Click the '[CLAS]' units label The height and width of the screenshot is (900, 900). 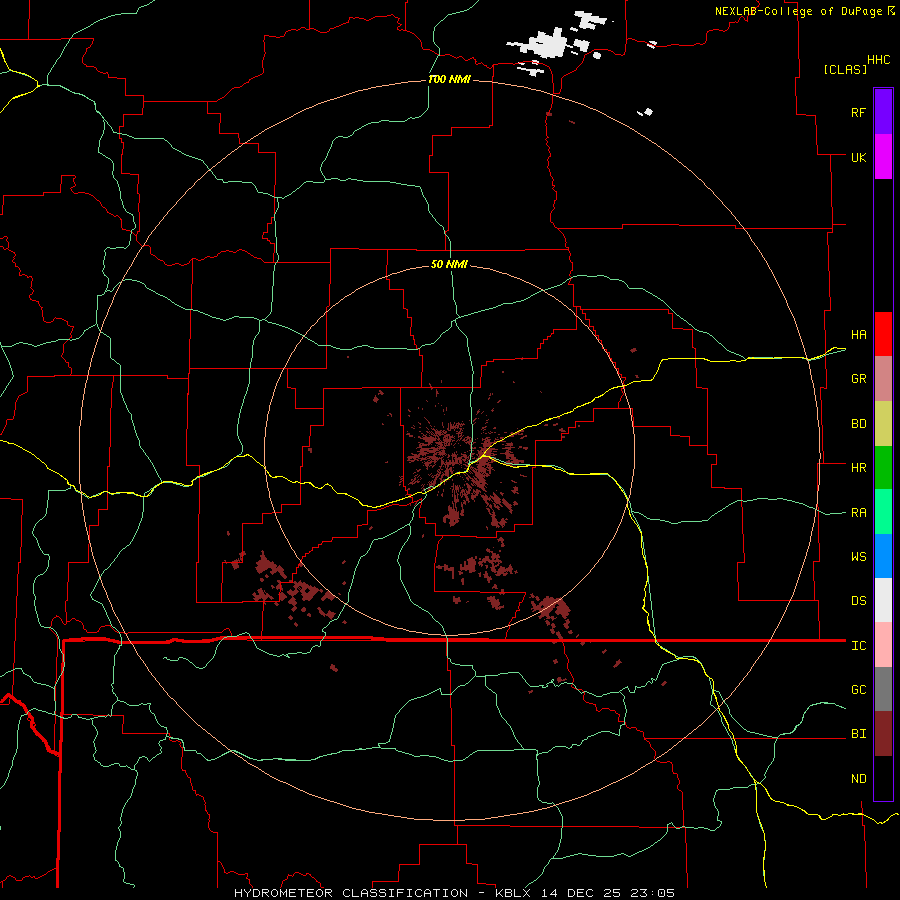pos(845,69)
